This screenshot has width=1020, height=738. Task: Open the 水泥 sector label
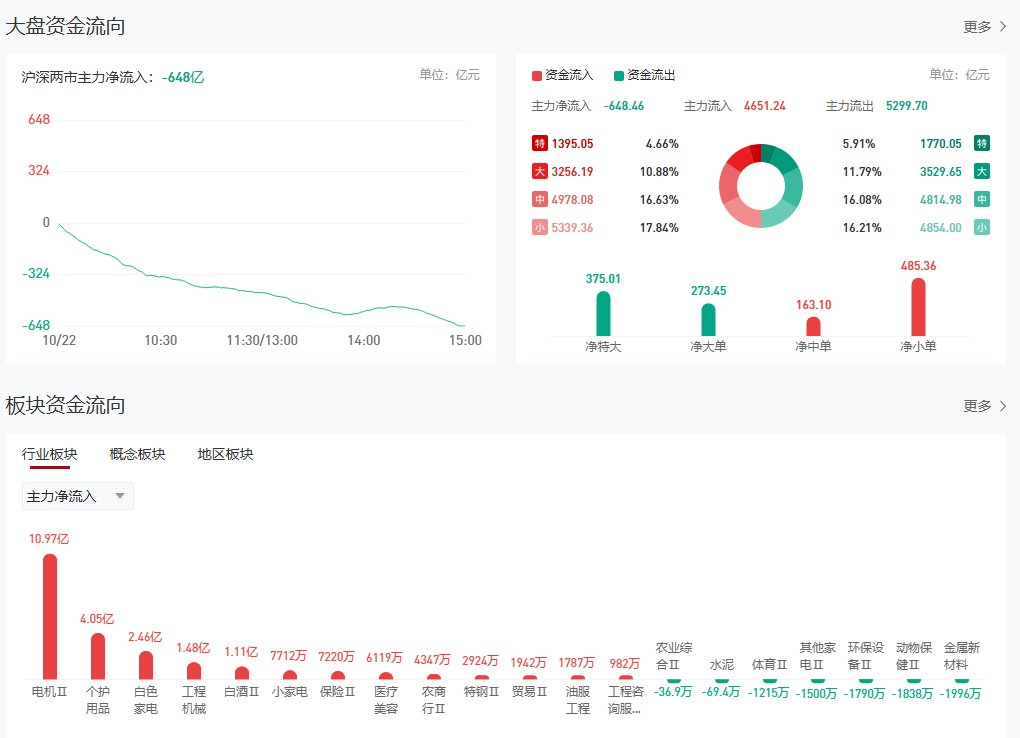point(721,664)
